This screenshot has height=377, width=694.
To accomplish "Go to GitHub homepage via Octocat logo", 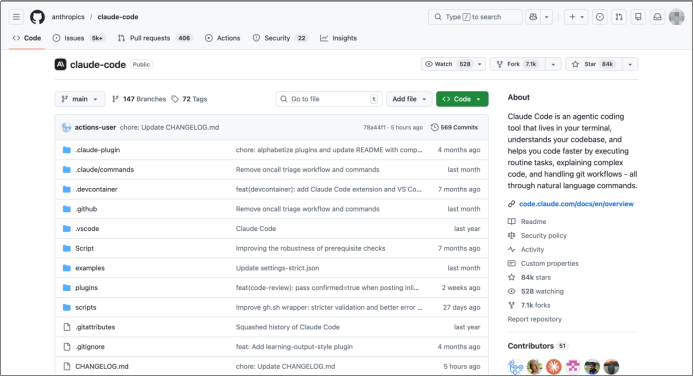I will 37,17.
